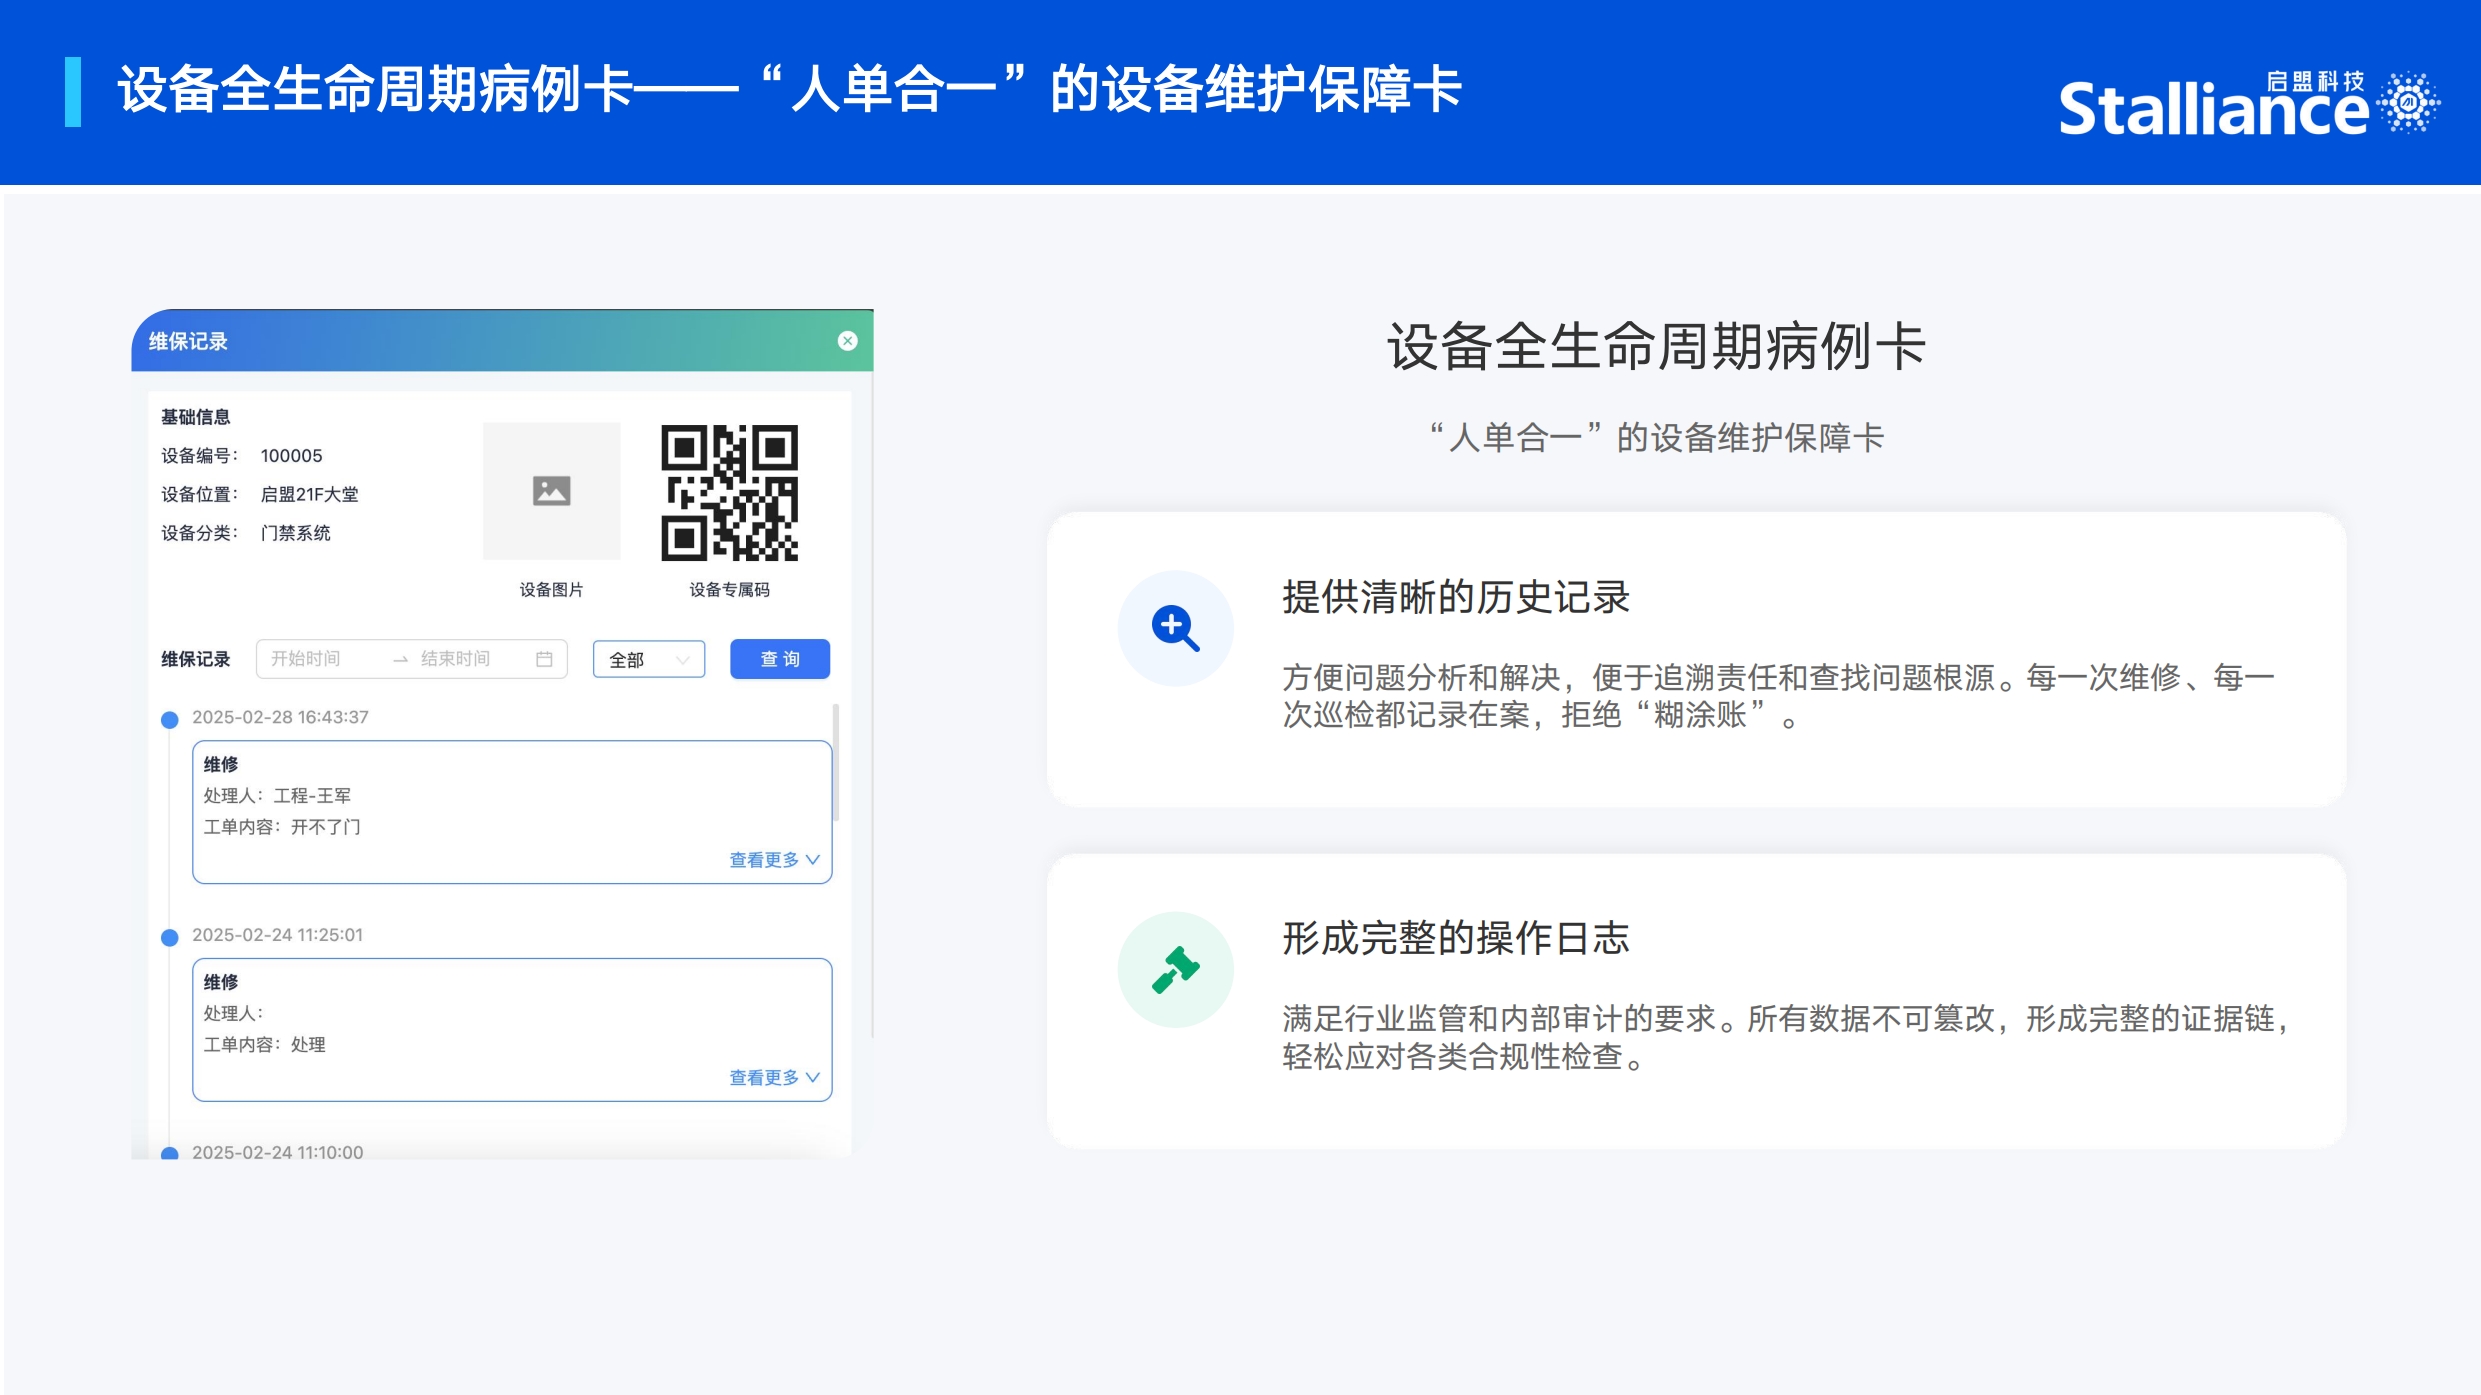This screenshot has width=2481, height=1395.
Task: Click the magnifier plus icon
Action: (x=1175, y=629)
